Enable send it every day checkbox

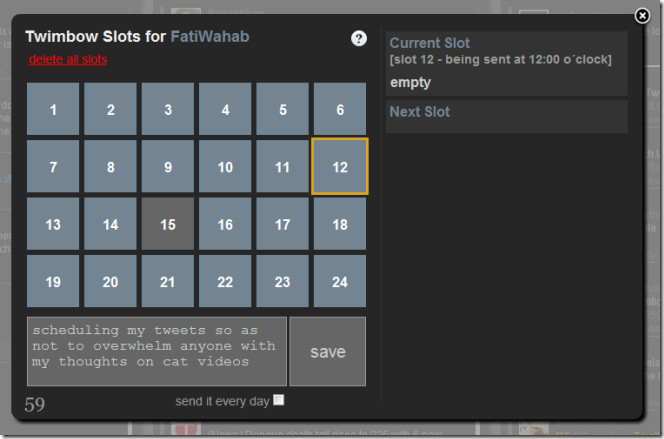[279, 400]
